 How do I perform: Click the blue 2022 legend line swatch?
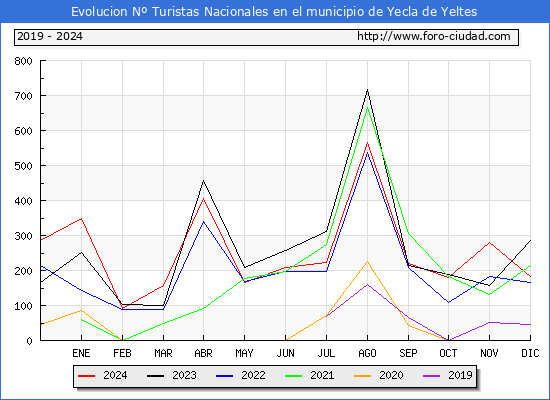(224, 376)
